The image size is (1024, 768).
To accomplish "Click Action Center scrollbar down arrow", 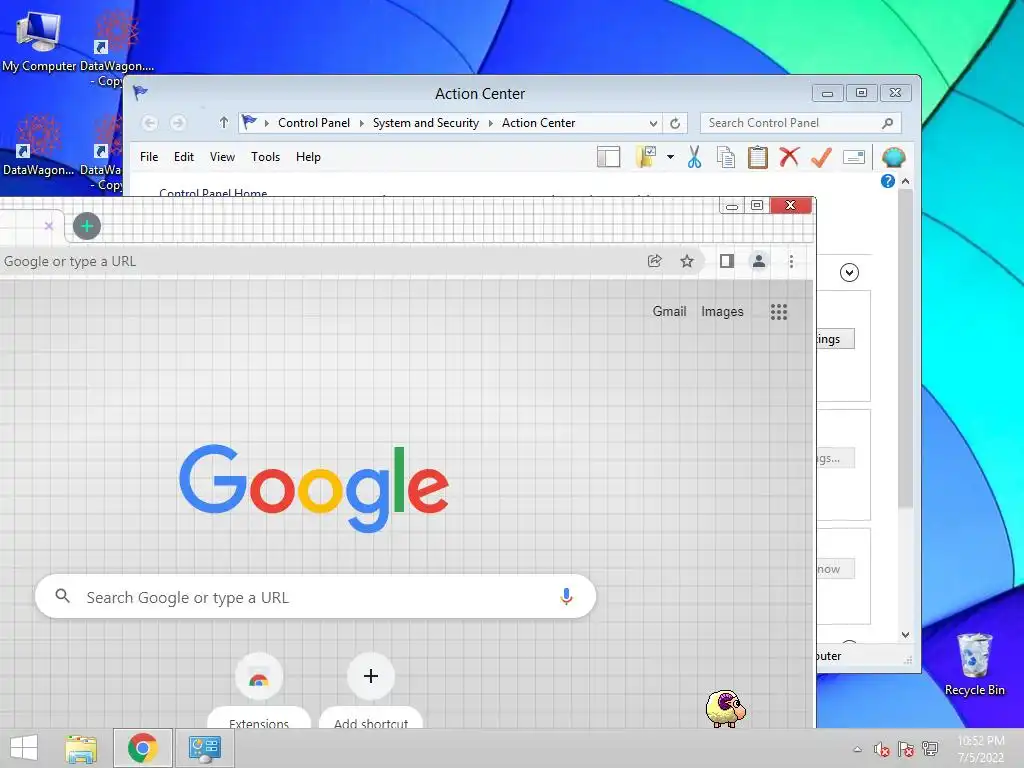I will tap(905, 635).
